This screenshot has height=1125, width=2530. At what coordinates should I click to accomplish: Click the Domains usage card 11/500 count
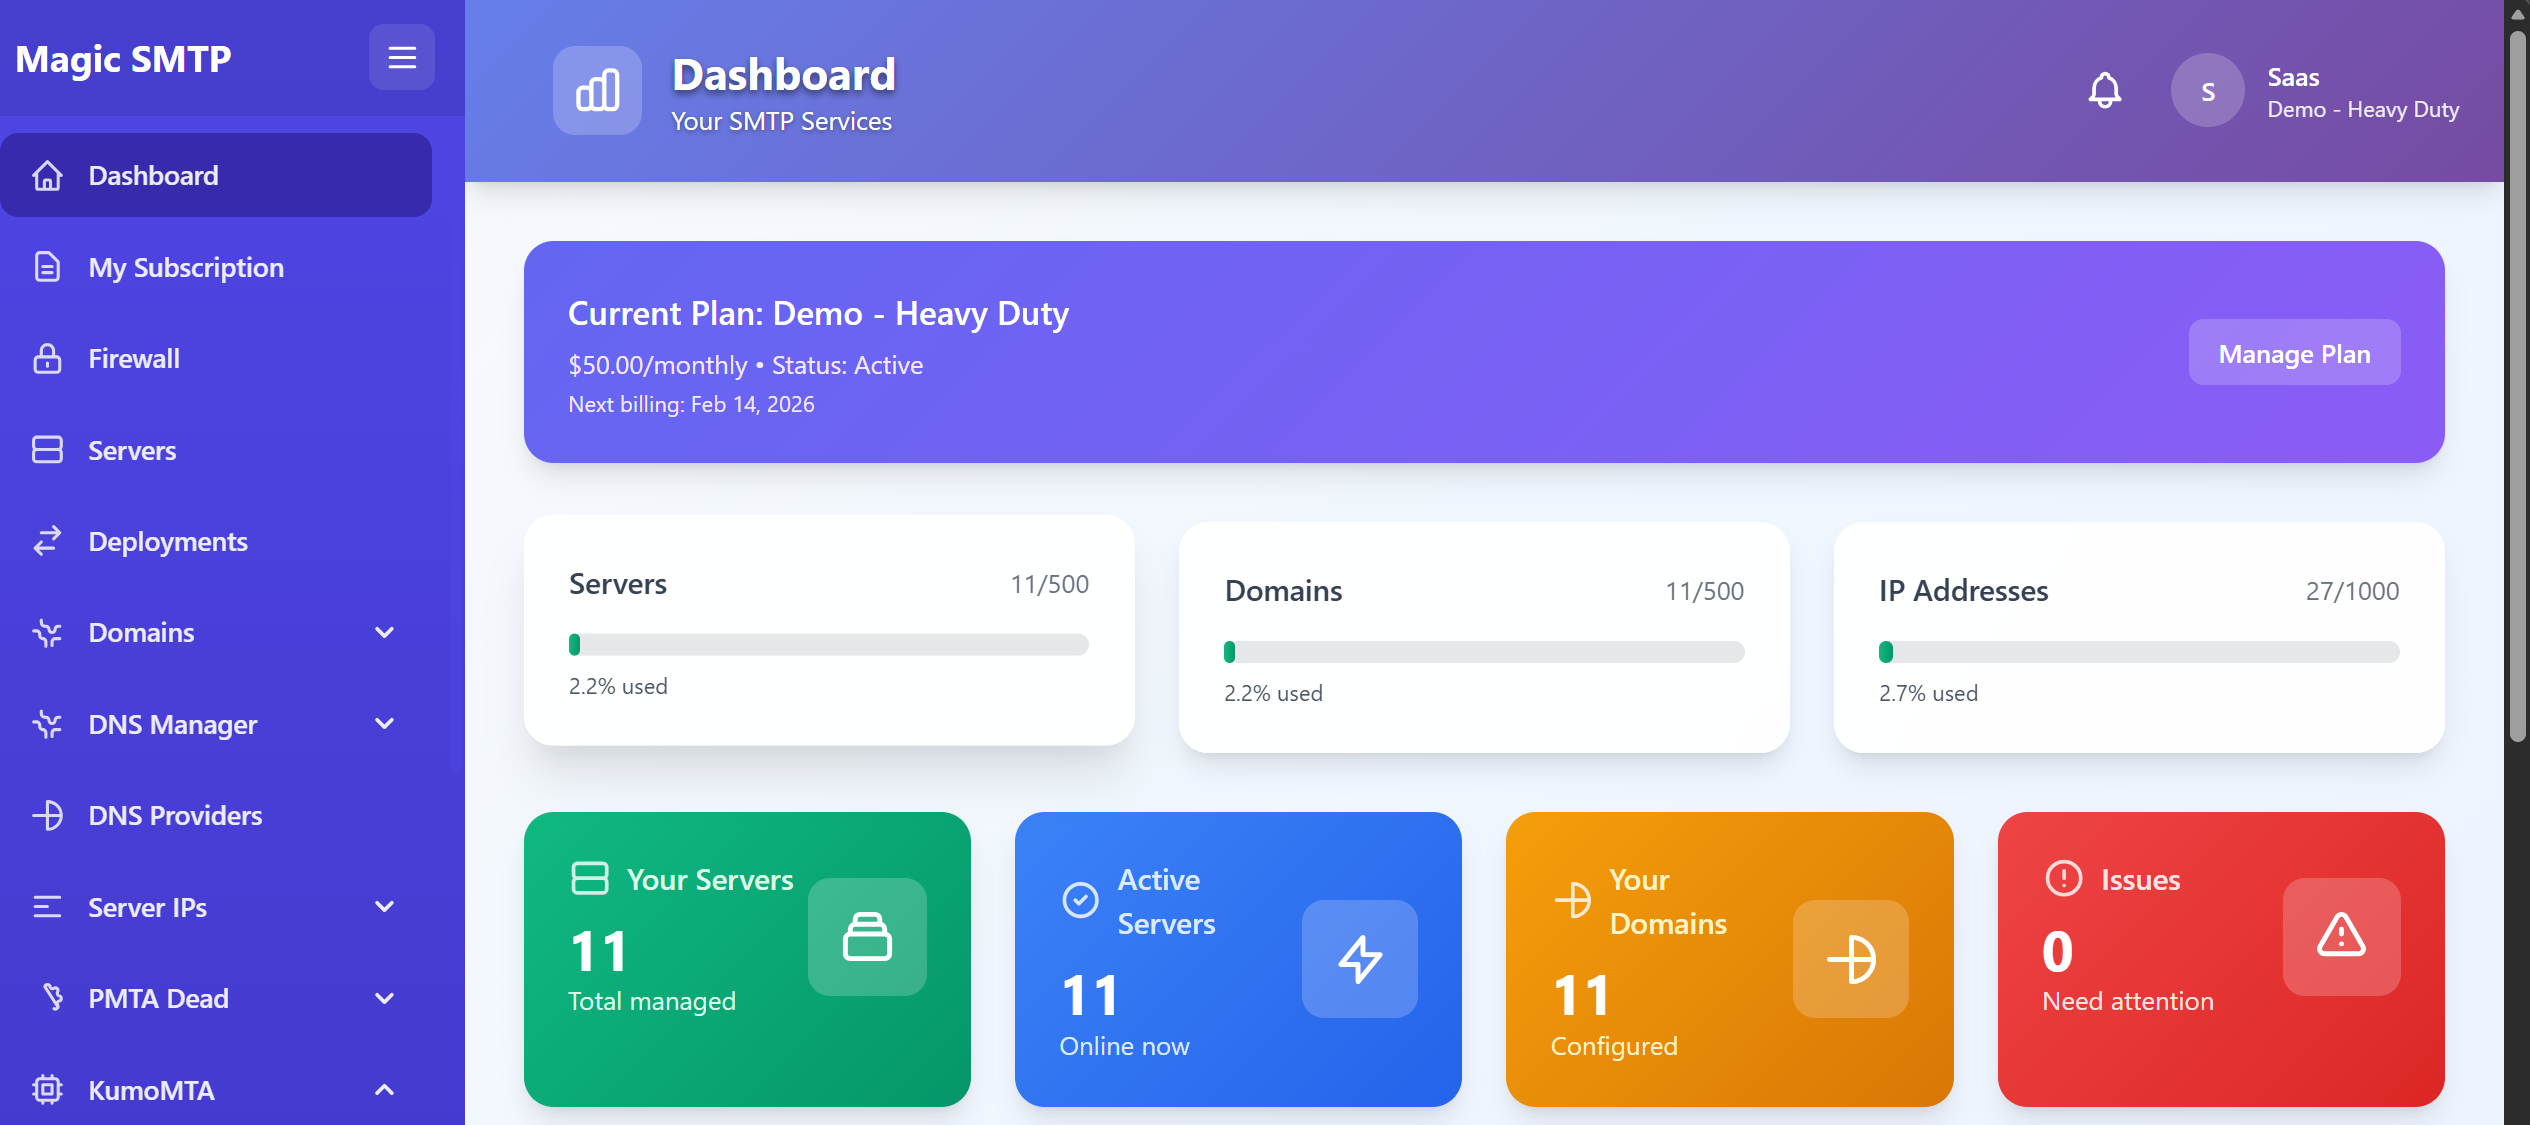coord(1704,591)
